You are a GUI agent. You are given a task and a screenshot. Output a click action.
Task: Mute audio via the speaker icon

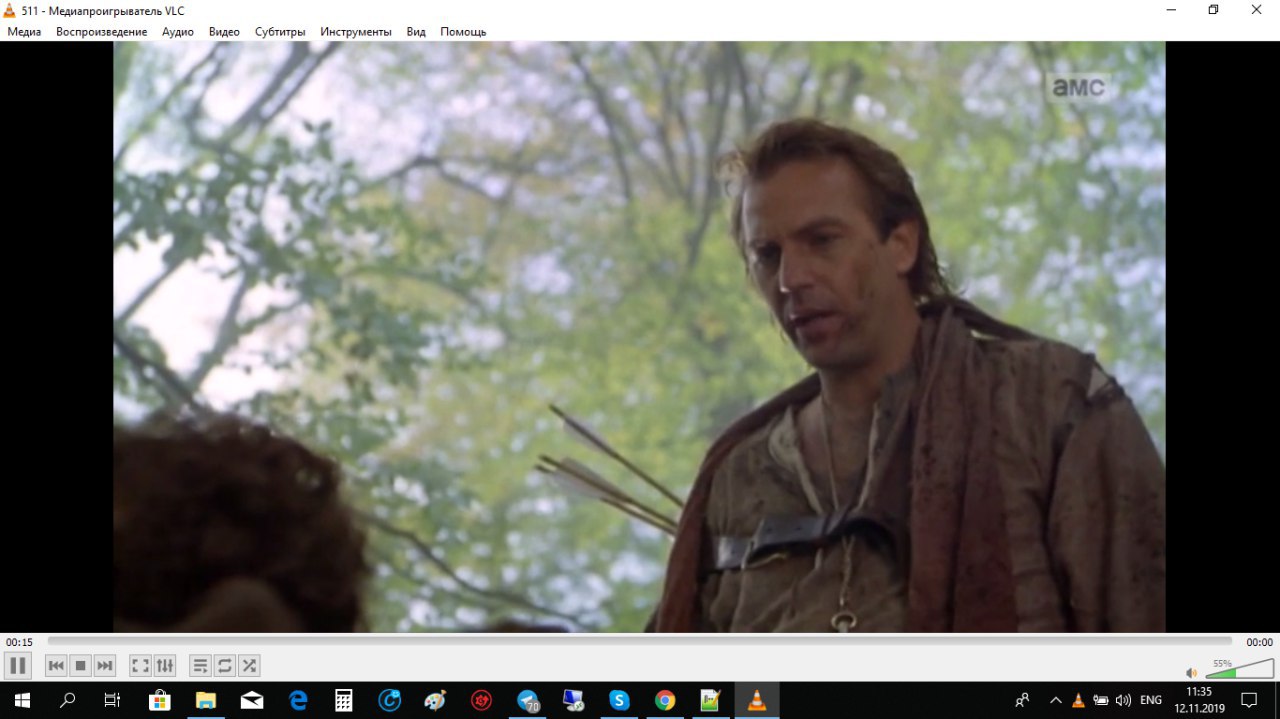[x=1191, y=673]
